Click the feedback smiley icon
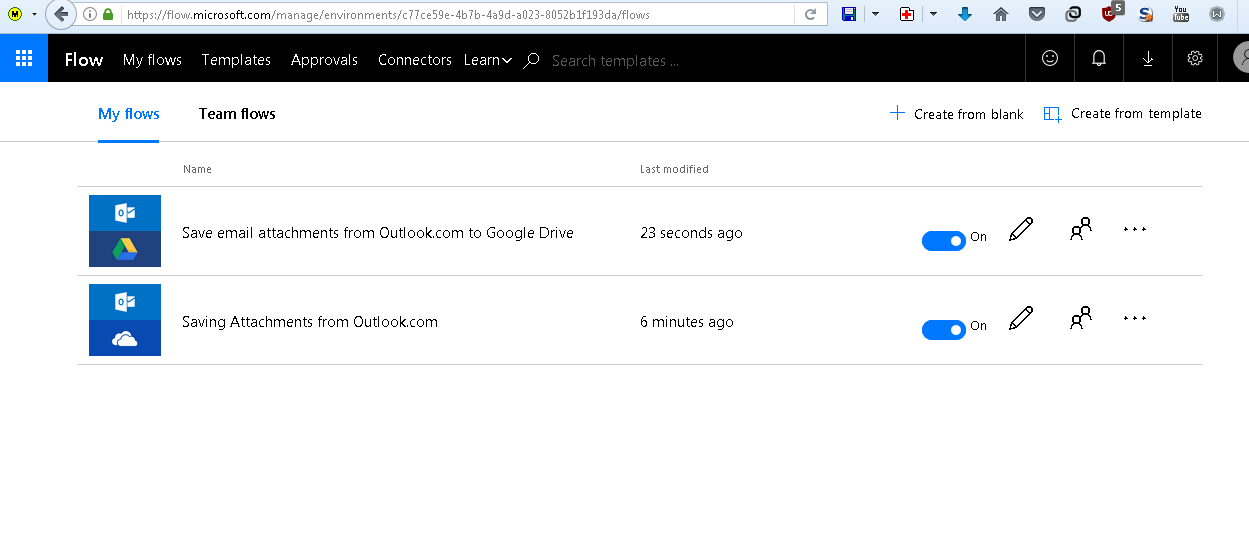The height and width of the screenshot is (535, 1249). (1050, 59)
